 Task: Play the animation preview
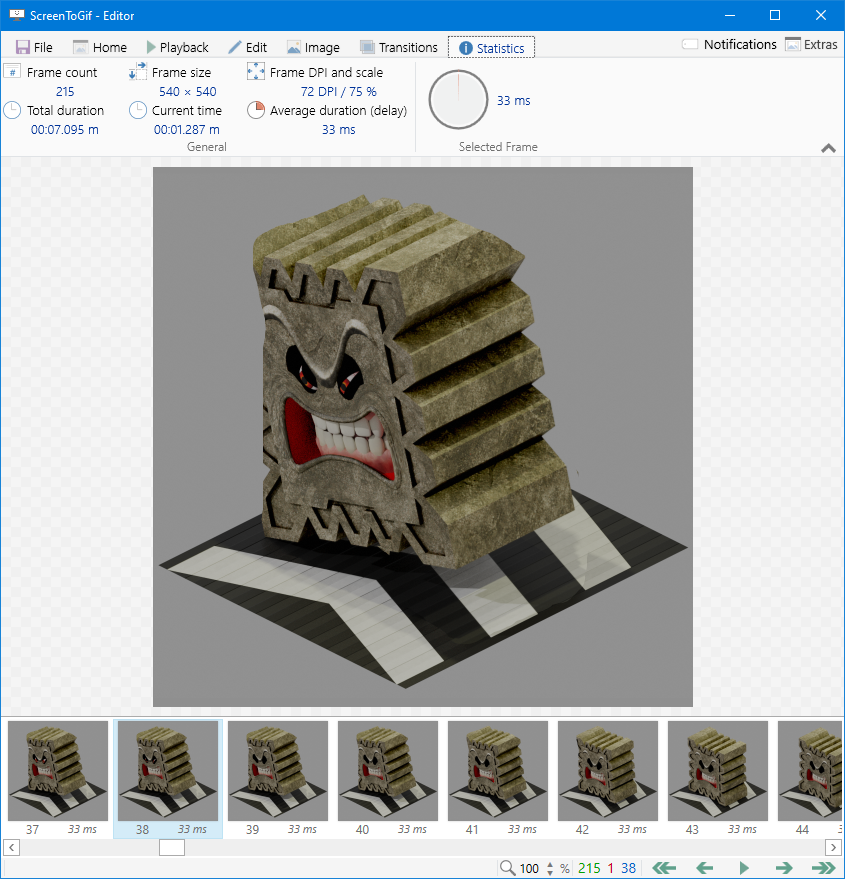pyautogui.click(x=744, y=868)
